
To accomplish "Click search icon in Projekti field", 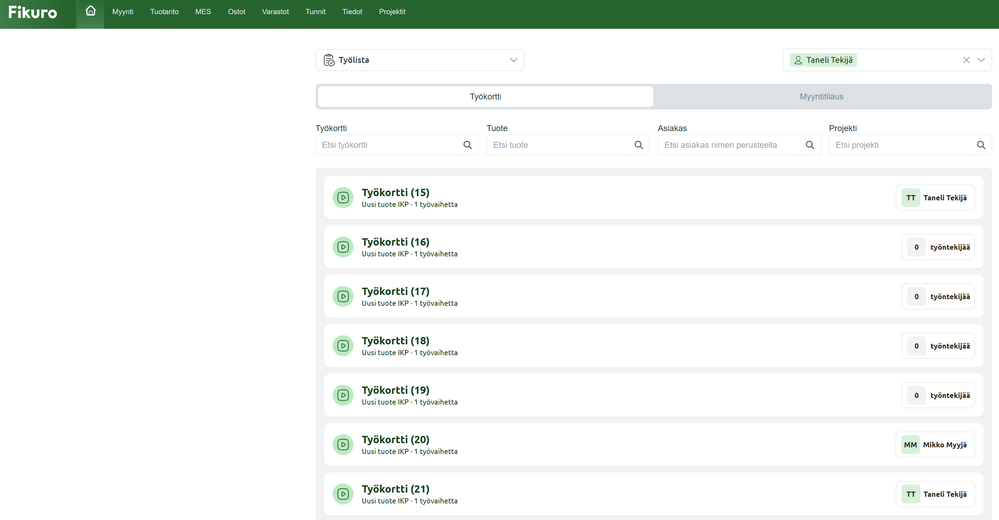I will tap(981, 145).
